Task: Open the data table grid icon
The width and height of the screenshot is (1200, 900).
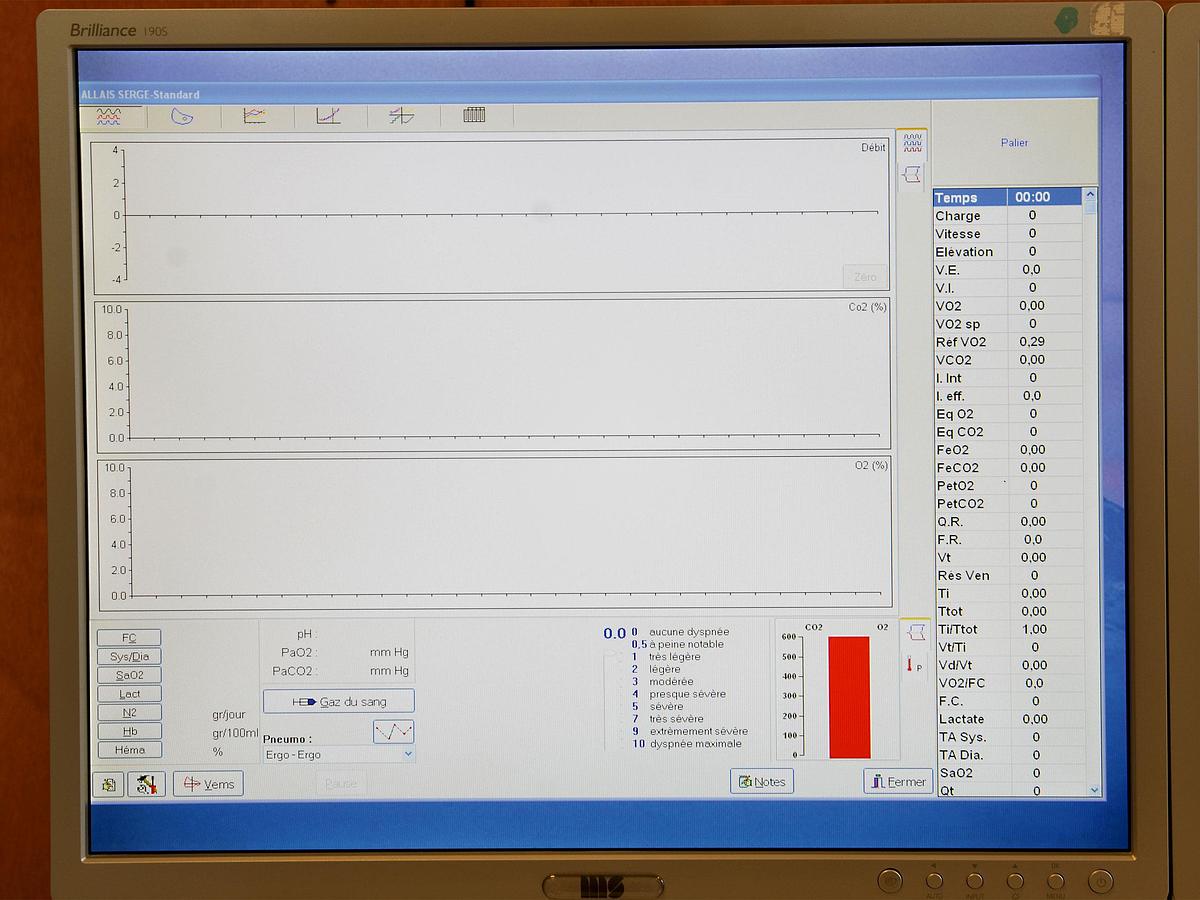Action: tap(474, 116)
